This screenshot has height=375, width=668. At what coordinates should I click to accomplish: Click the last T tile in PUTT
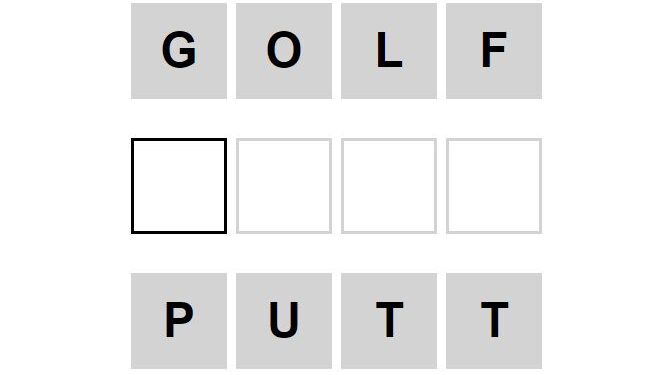point(494,321)
